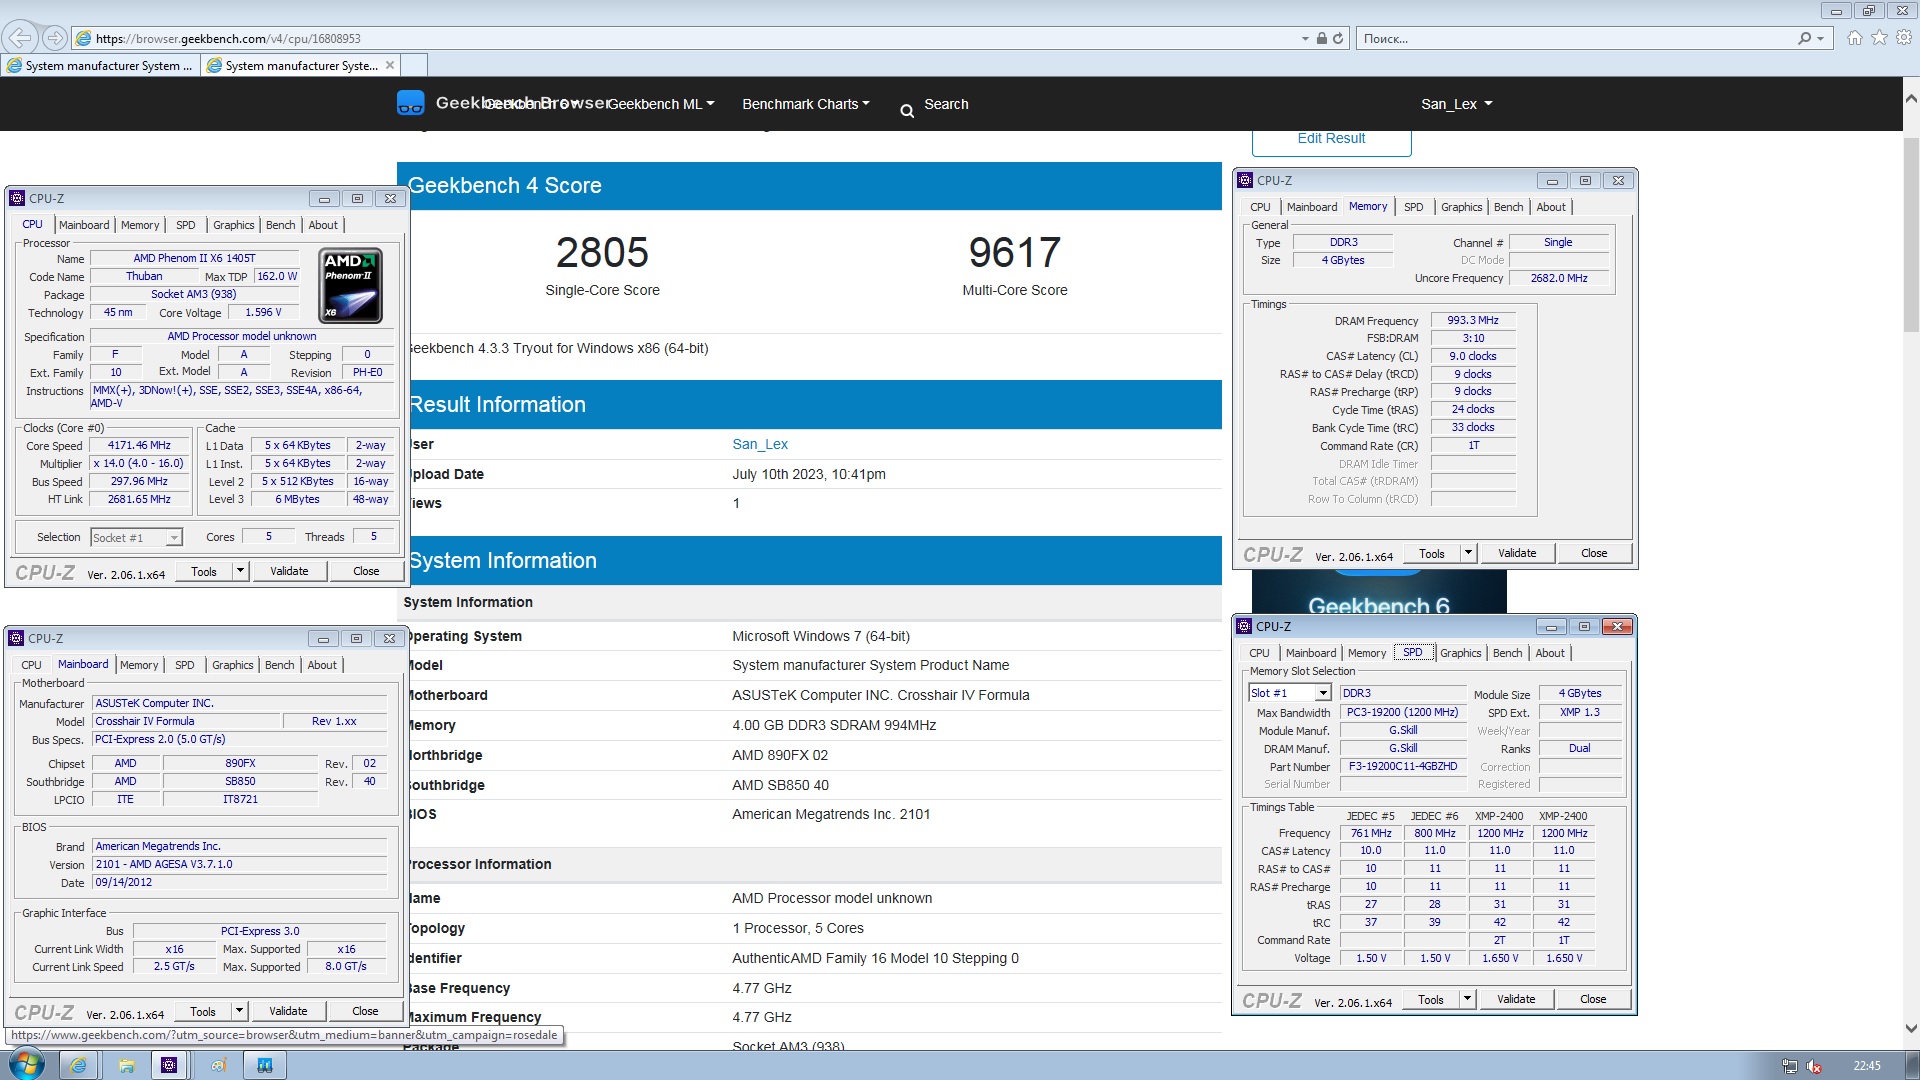1920x1080 pixels.
Task: Click Validate in the CPU tab window
Action: 289,571
